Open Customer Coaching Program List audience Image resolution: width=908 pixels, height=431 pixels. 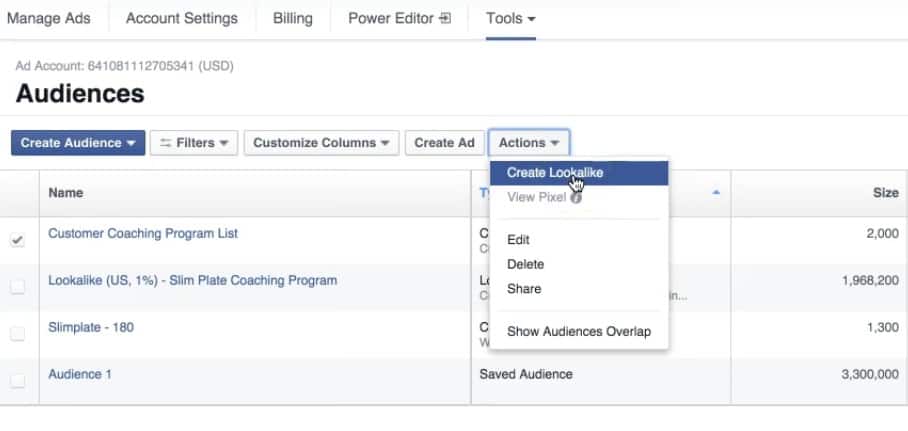(x=143, y=233)
